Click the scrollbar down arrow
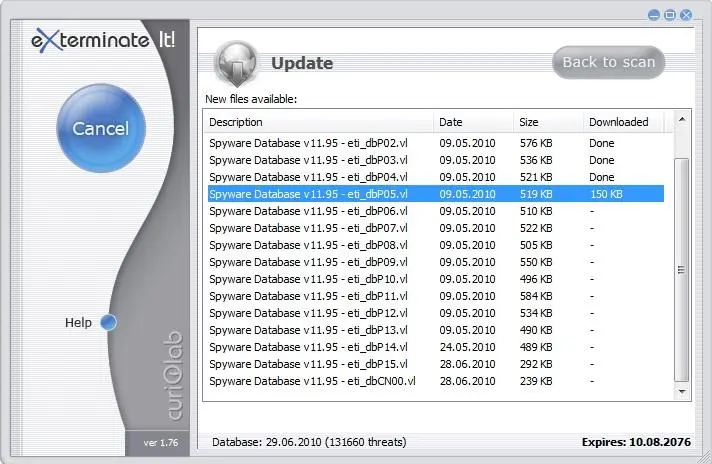This screenshot has width=712, height=464. [x=682, y=391]
